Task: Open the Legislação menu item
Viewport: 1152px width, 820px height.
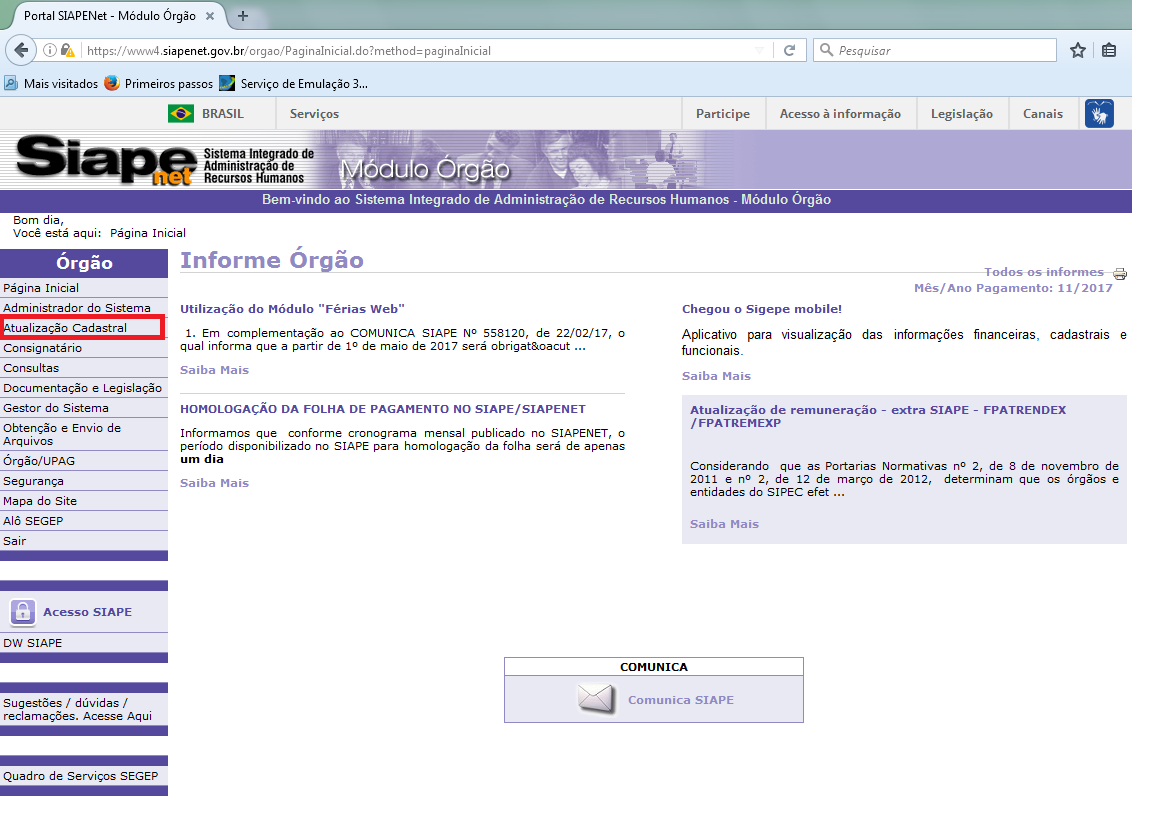Action: pos(962,114)
